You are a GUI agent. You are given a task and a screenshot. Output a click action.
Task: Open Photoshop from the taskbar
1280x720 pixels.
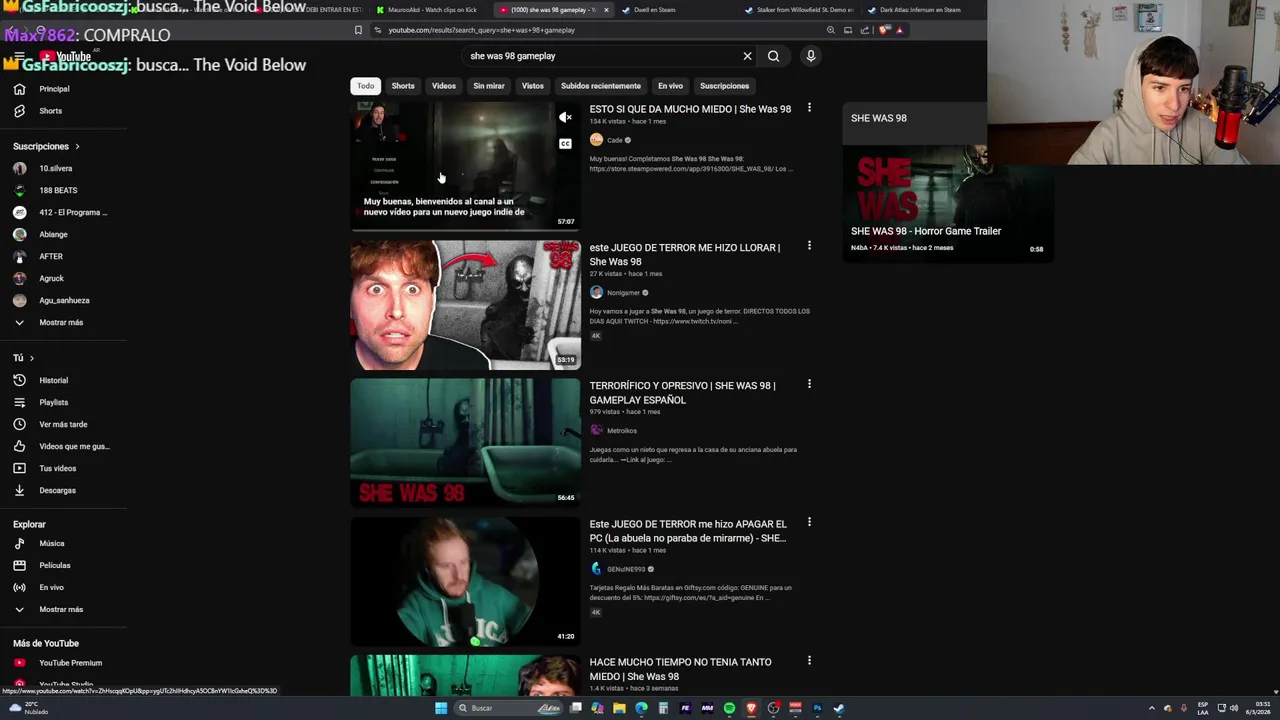tap(817, 708)
